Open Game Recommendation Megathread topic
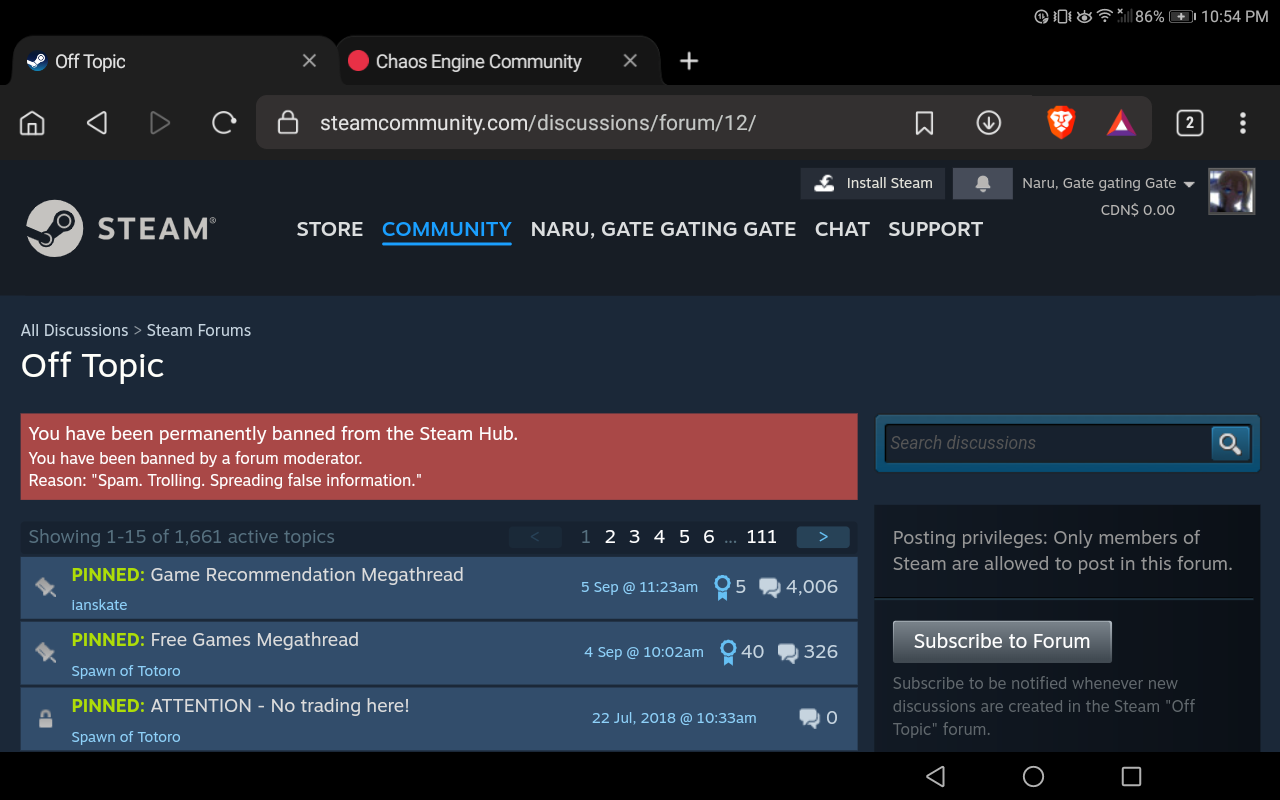 (307, 575)
